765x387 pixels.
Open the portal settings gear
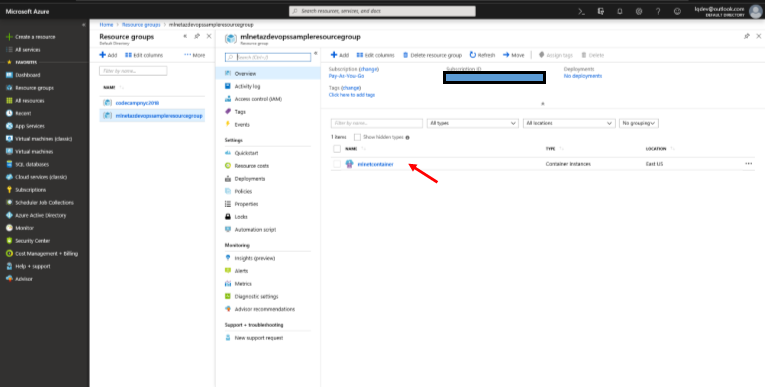pyautogui.click(x=639, y=11)
